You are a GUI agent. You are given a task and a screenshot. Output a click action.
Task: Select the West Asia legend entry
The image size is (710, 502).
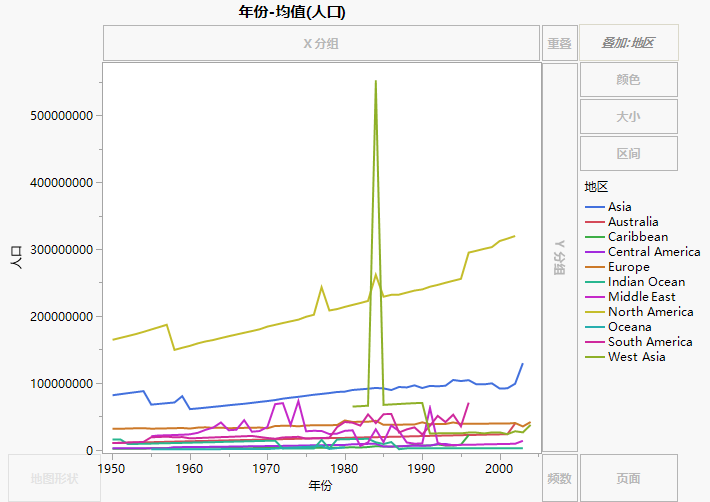625,356
